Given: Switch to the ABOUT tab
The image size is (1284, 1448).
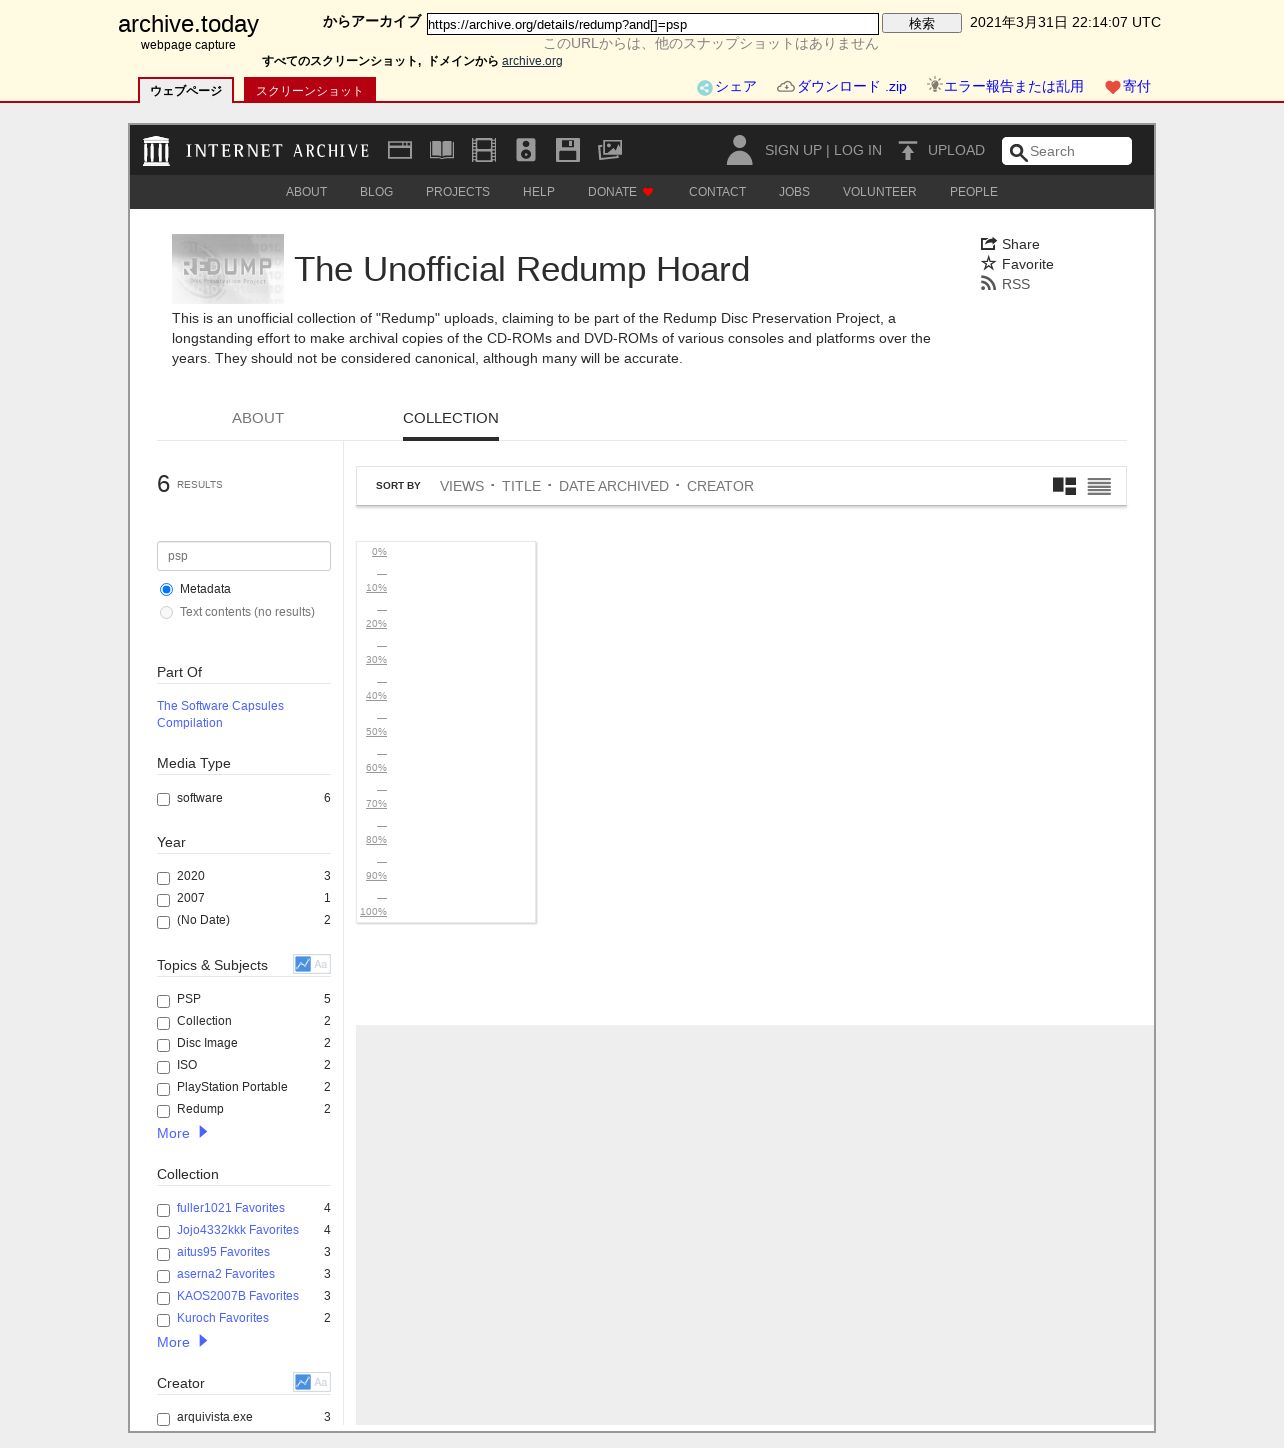Looking at the screenshot, I should pos(258,418).
